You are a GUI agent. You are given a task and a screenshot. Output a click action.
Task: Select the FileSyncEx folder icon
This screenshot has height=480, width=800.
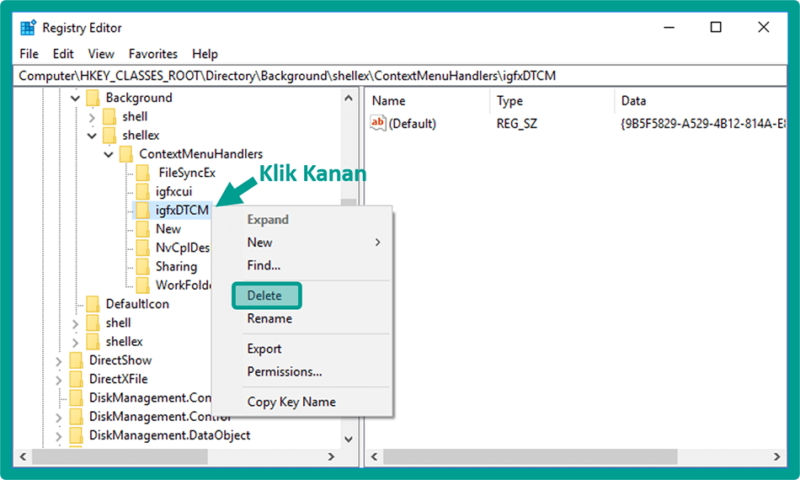[142, 173]
